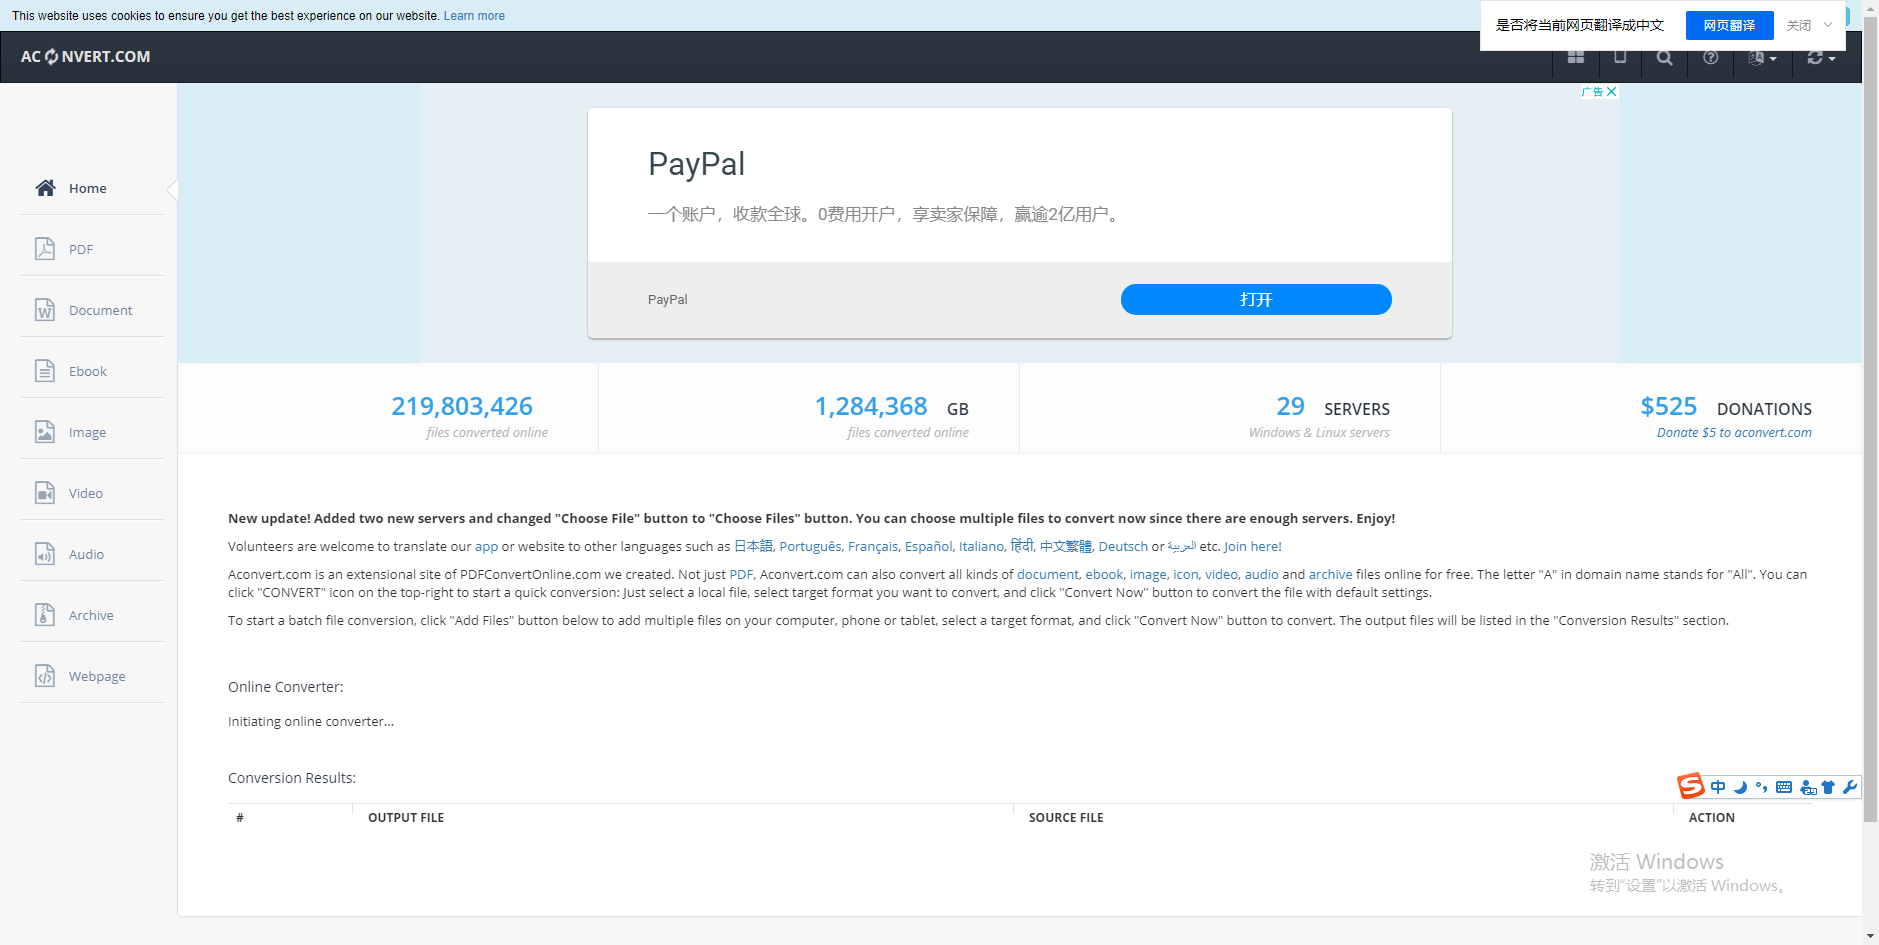This screenshot has width=1879, height=945.
Task: Click the Français language link
Action: tap(873, 546)
